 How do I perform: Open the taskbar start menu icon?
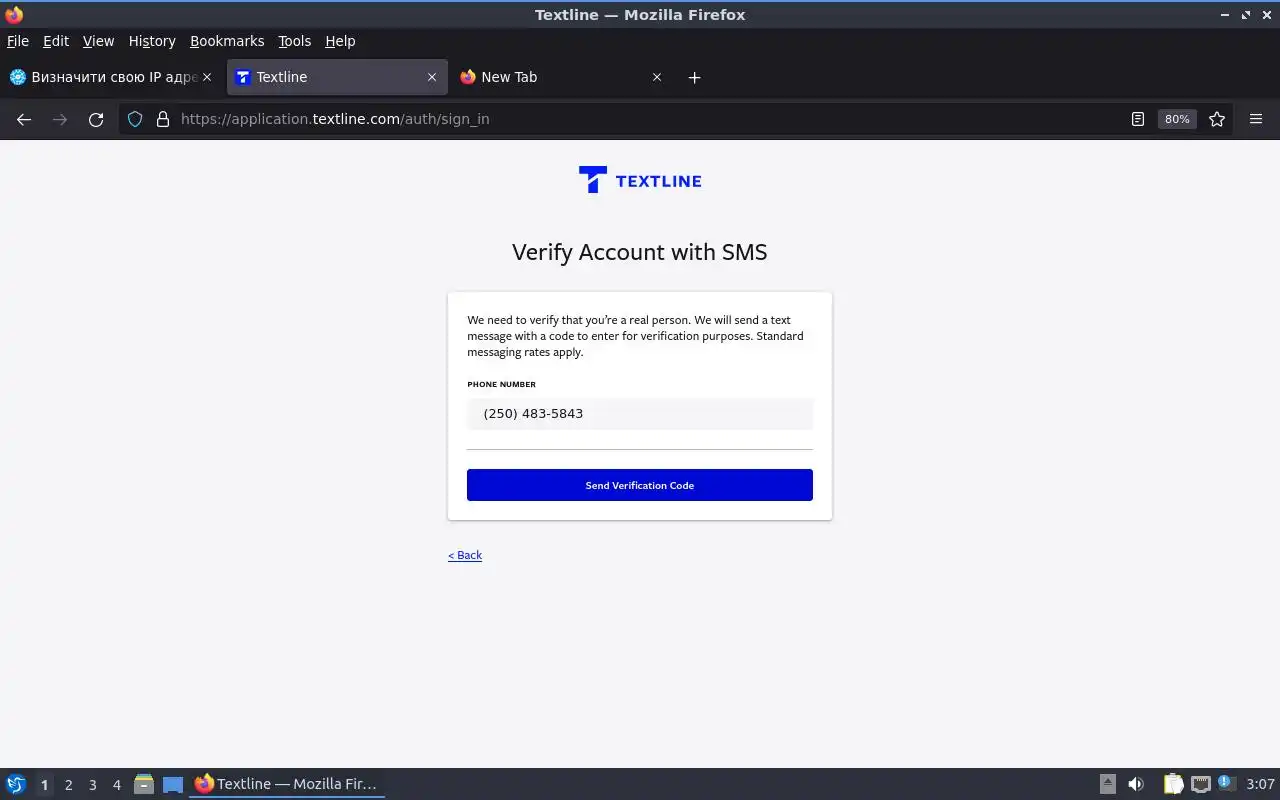(16, 784)
